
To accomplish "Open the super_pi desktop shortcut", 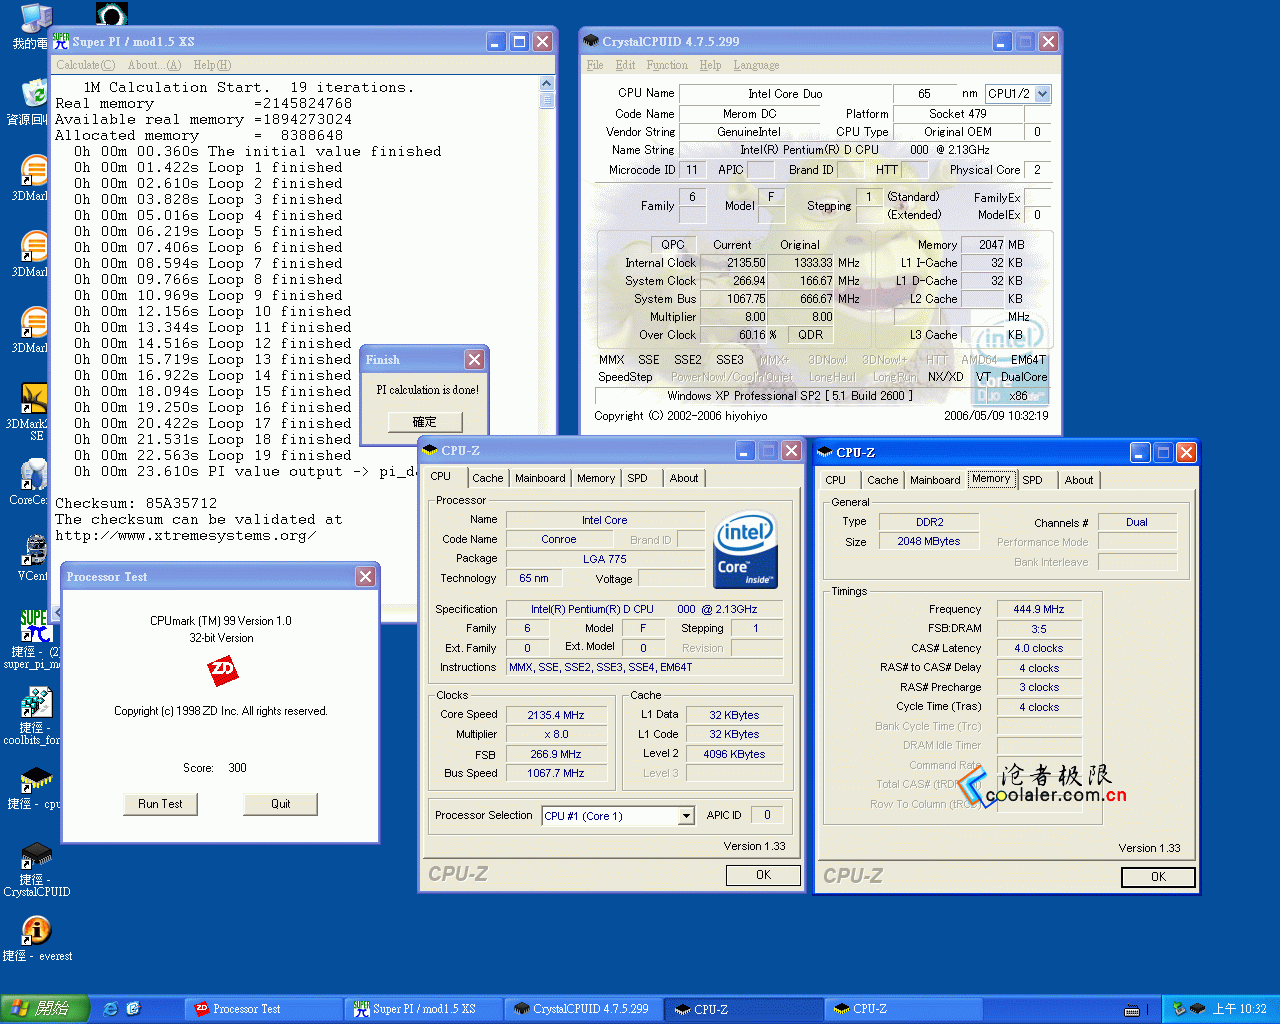I will coord(33,627).
